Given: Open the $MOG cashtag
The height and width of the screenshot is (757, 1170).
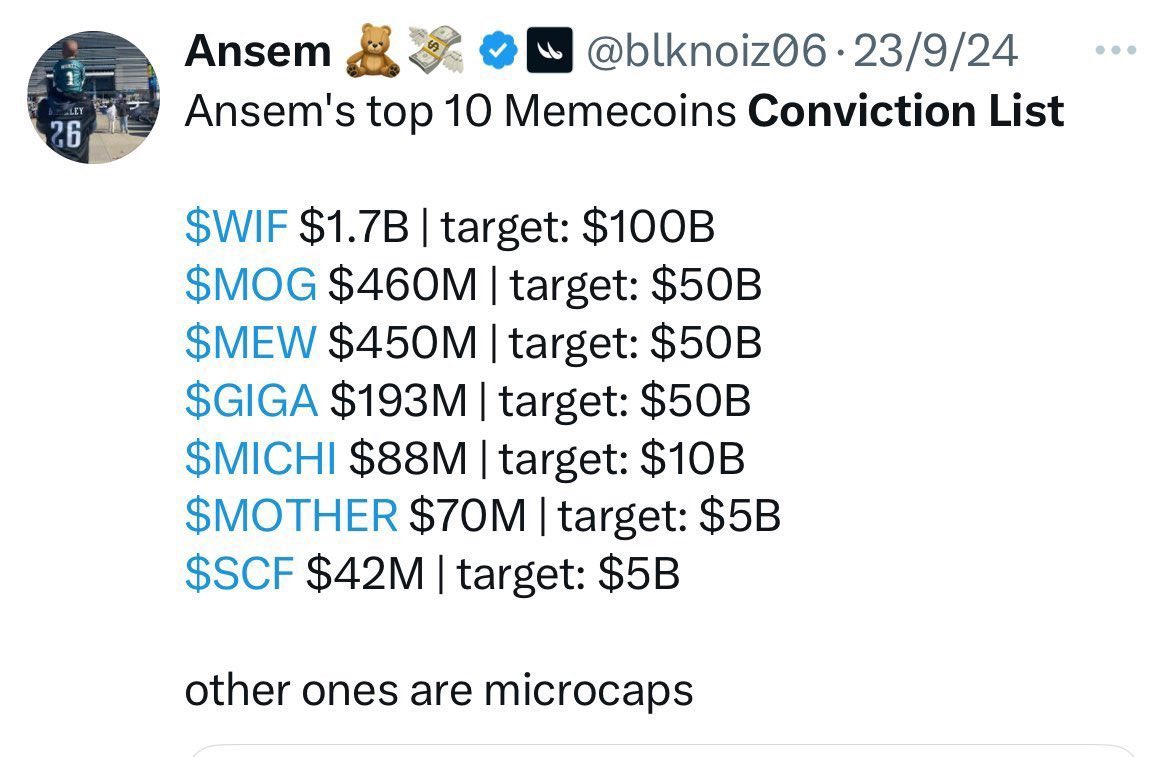Looking at the screenshot, I should 250,286.
